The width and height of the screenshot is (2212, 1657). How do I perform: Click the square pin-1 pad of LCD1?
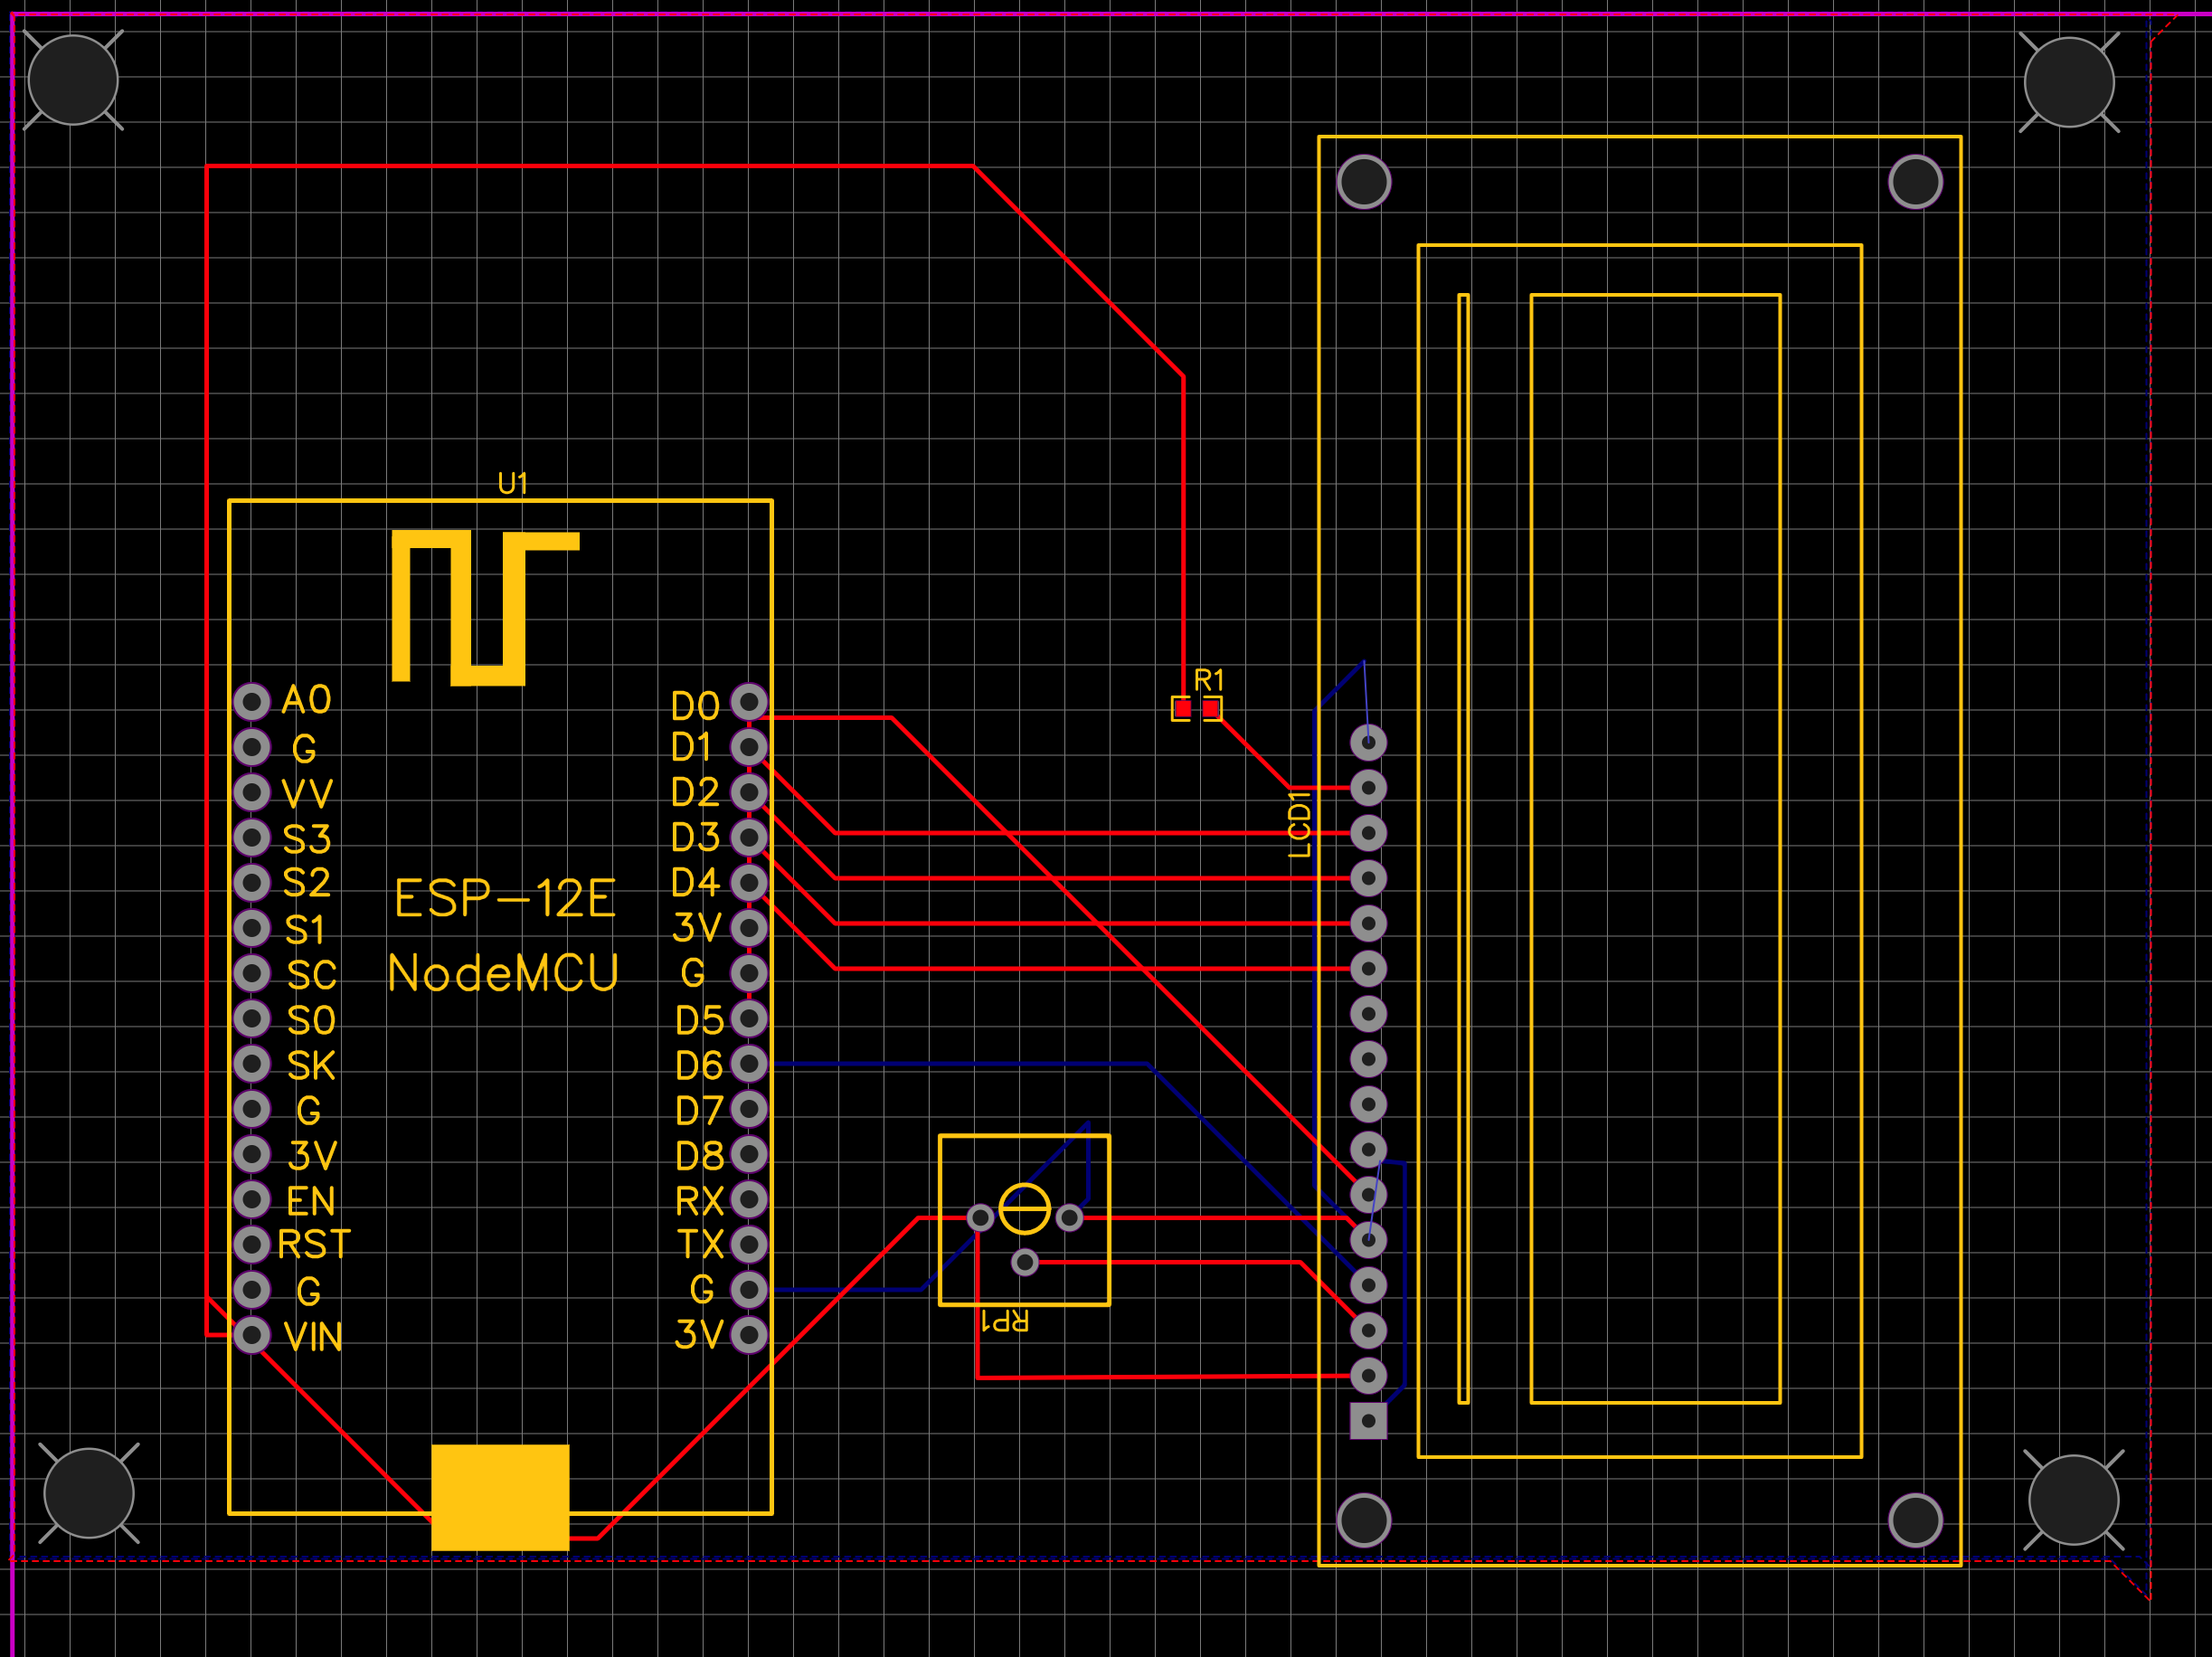[x=1368, y=1421]
